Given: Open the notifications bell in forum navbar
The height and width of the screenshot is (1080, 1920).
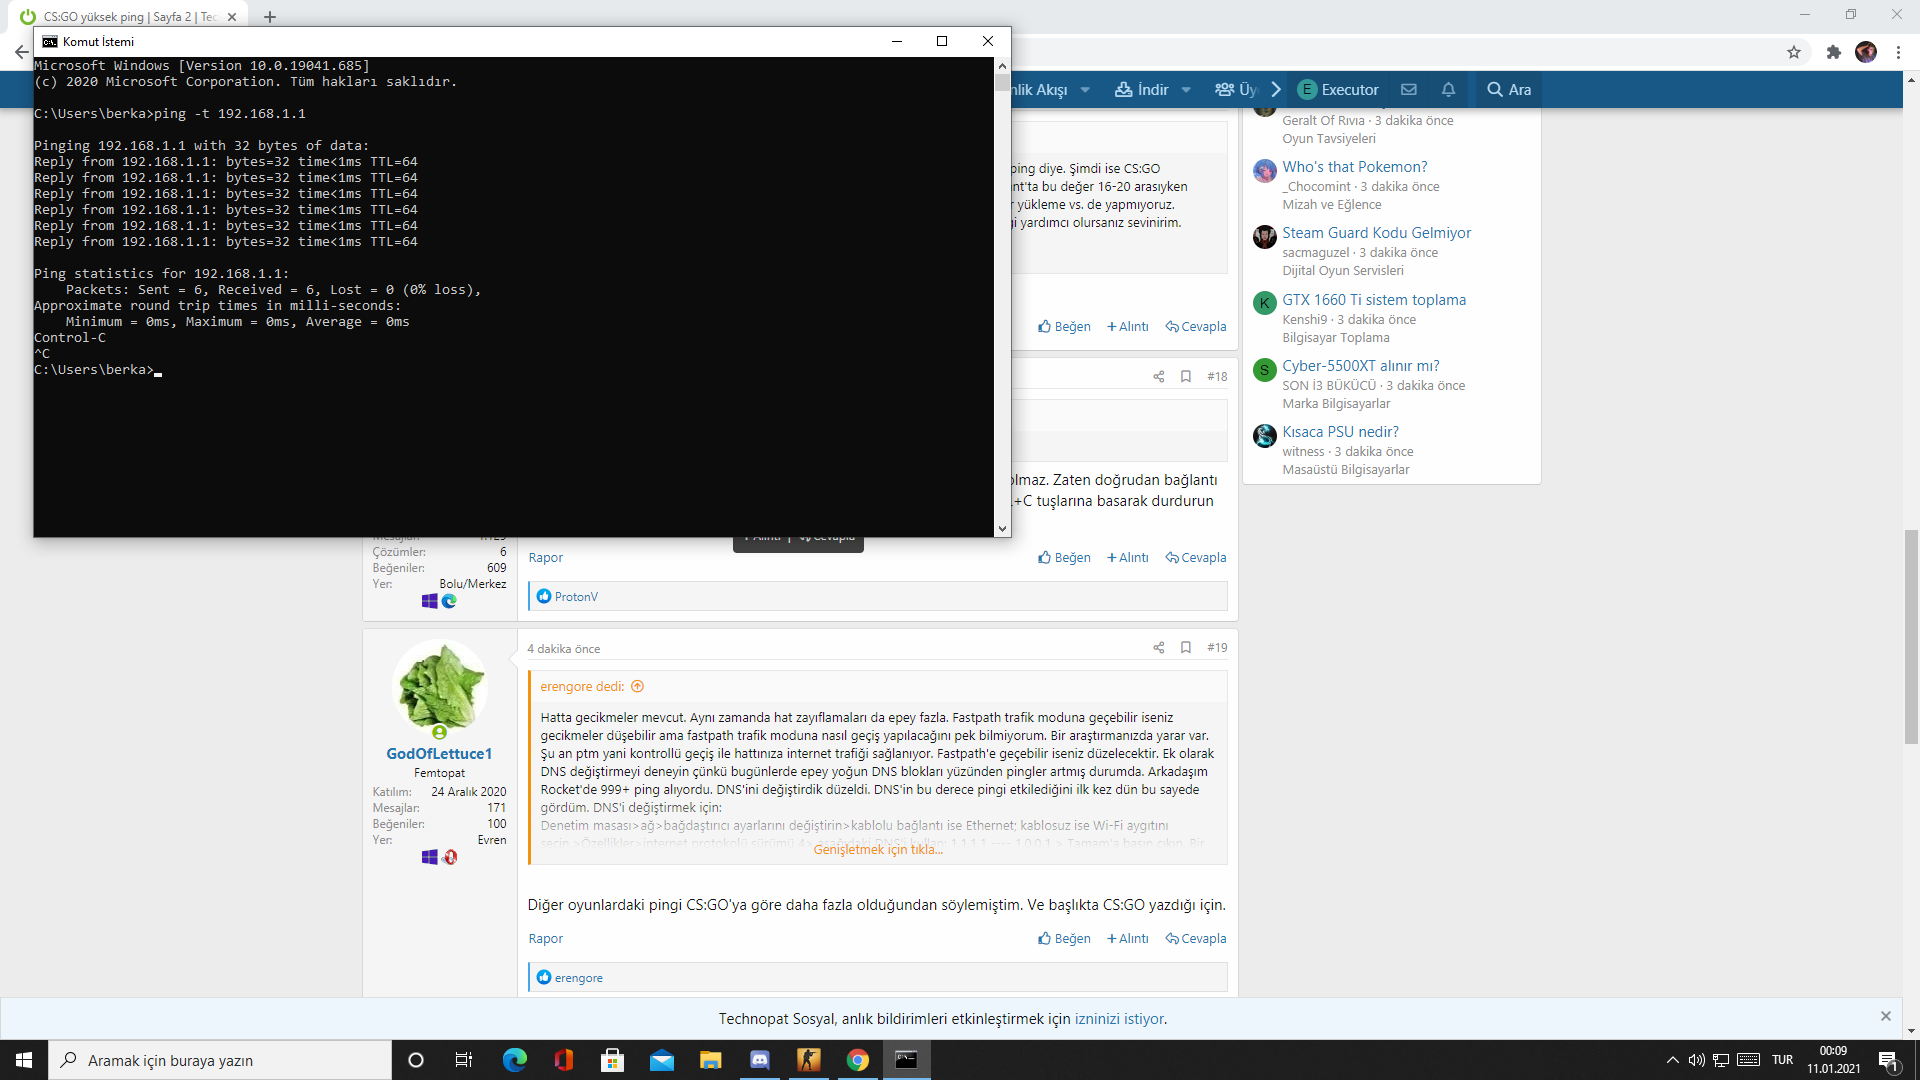Looking at the screenshot, I should coord(1447,90).
